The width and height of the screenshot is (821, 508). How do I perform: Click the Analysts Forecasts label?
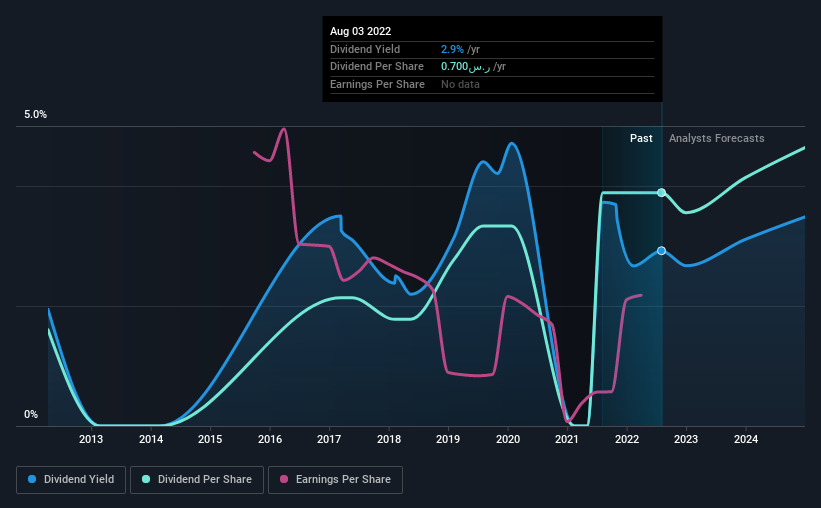pyautogui.click(x=716, y=138)
